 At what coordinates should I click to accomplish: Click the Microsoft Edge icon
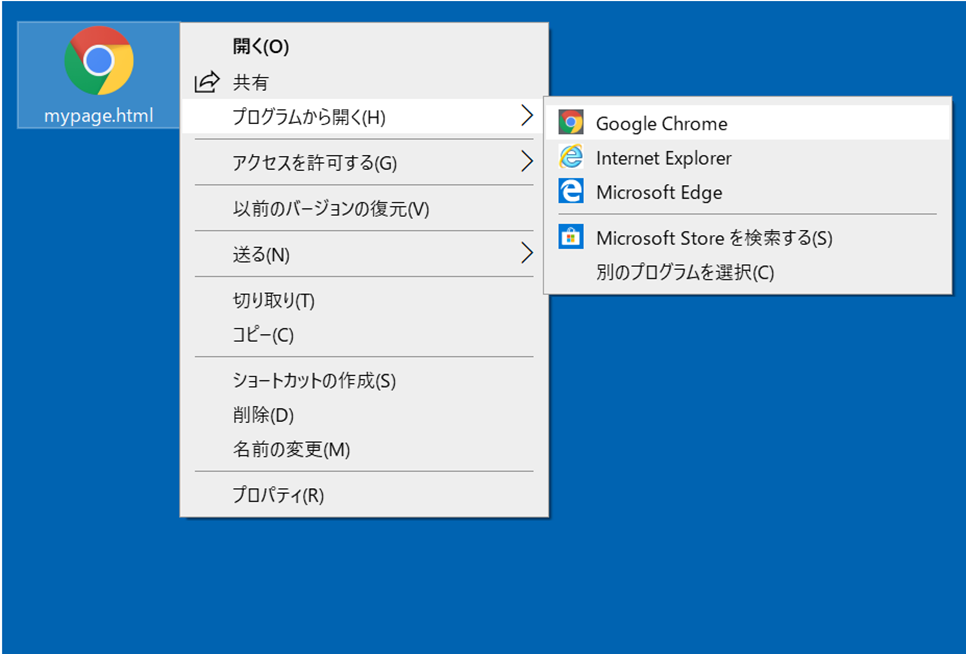pos(571,191)
